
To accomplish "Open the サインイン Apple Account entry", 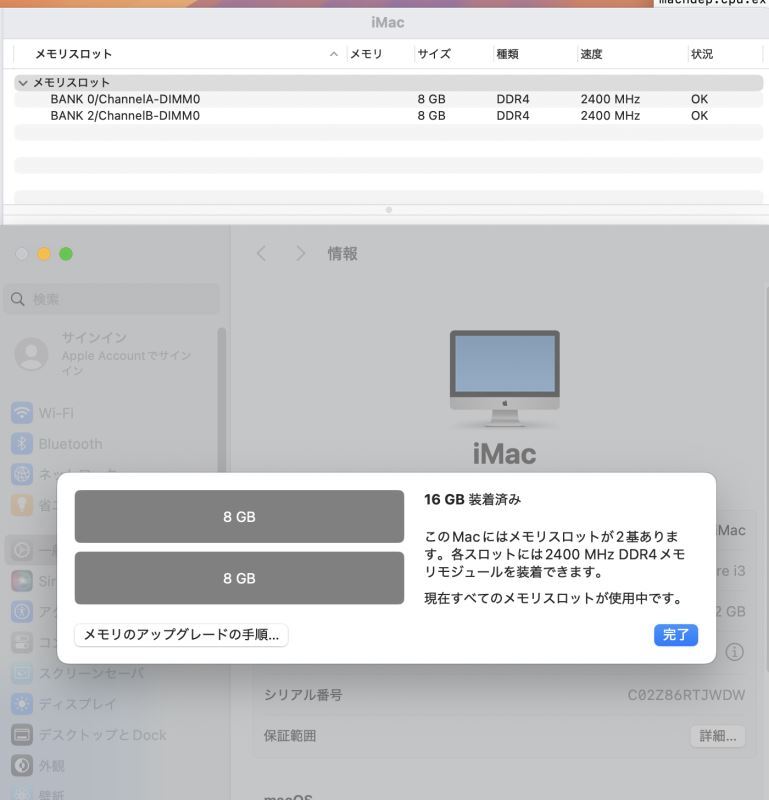I will [x=110, y=354].
